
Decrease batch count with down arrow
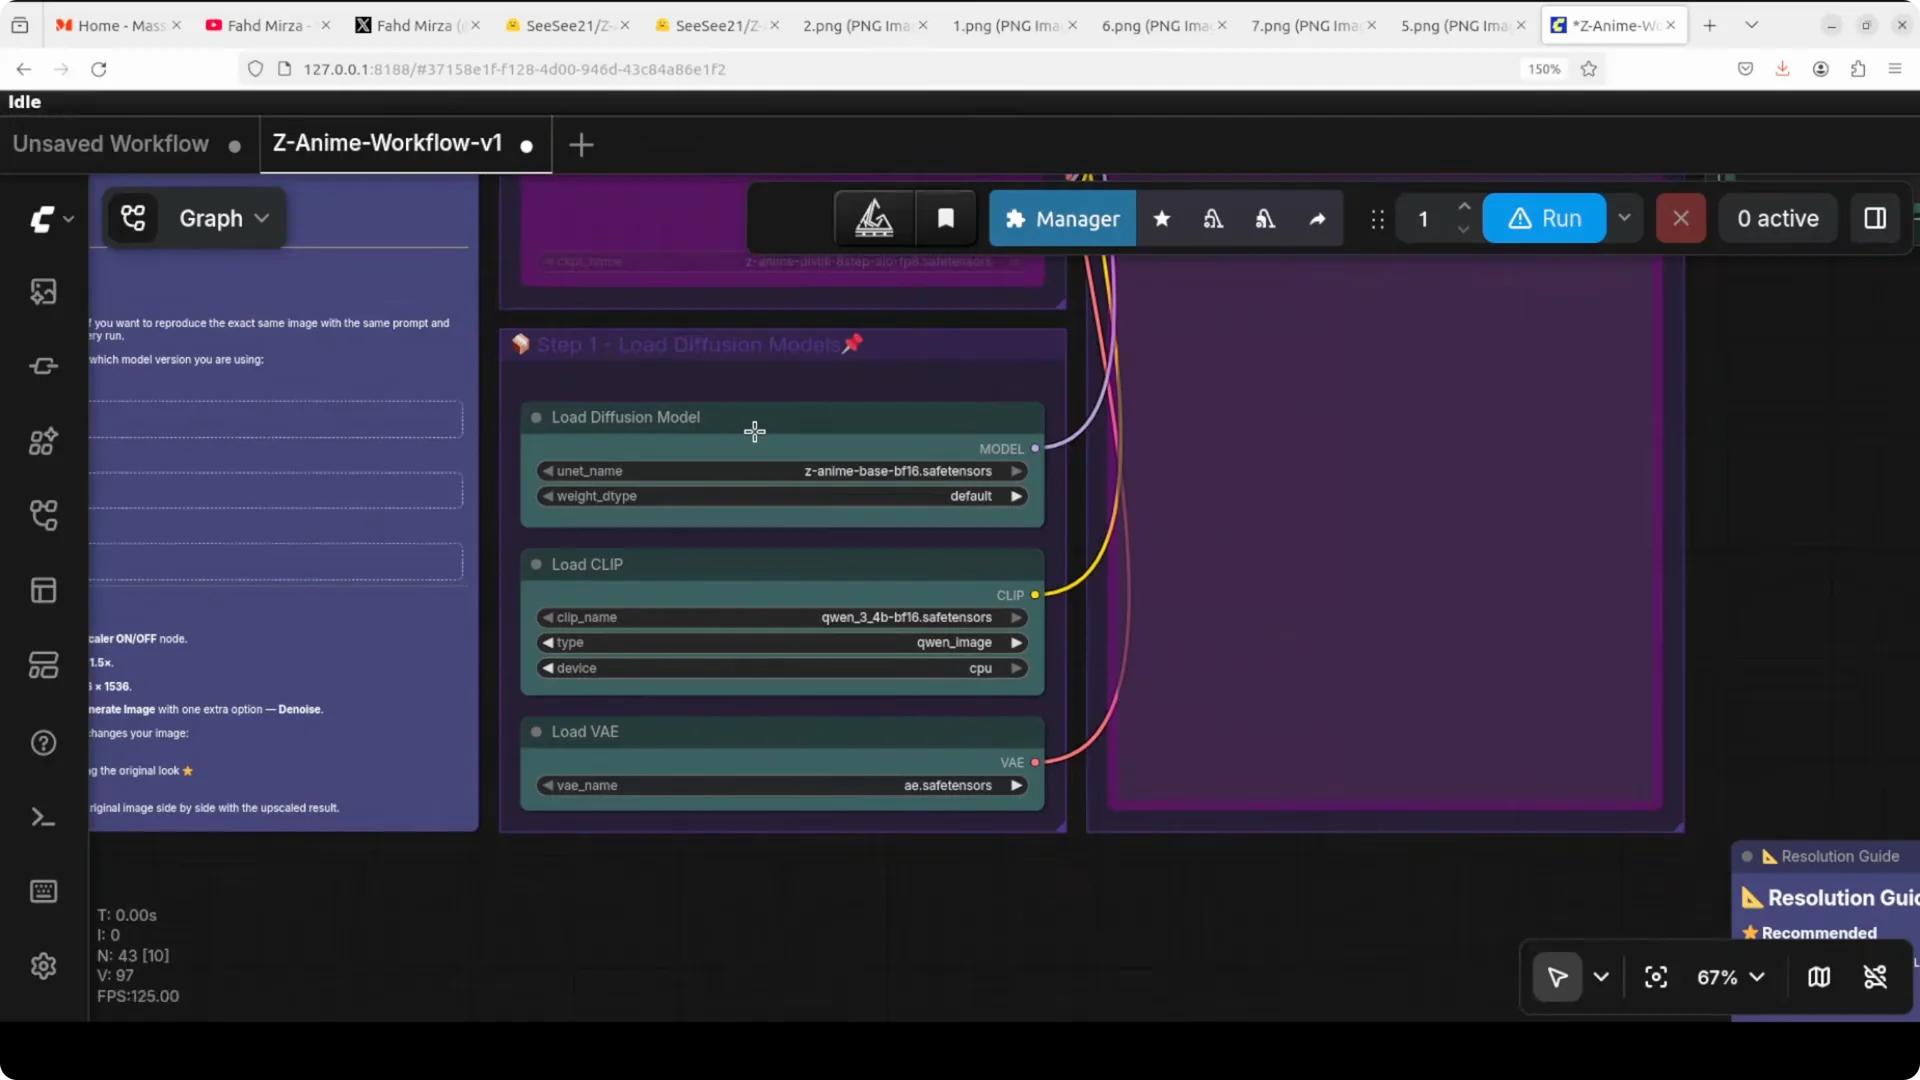pyautogui.click(x=1464, y=230)
